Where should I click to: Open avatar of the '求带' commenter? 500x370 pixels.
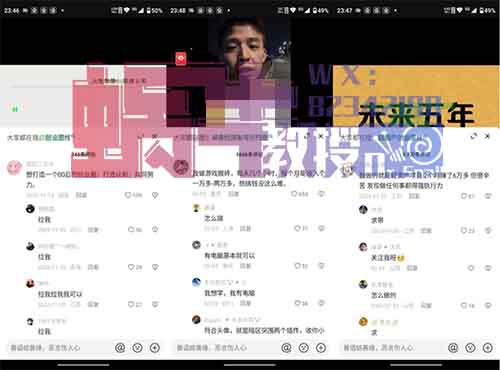[363, 210]
